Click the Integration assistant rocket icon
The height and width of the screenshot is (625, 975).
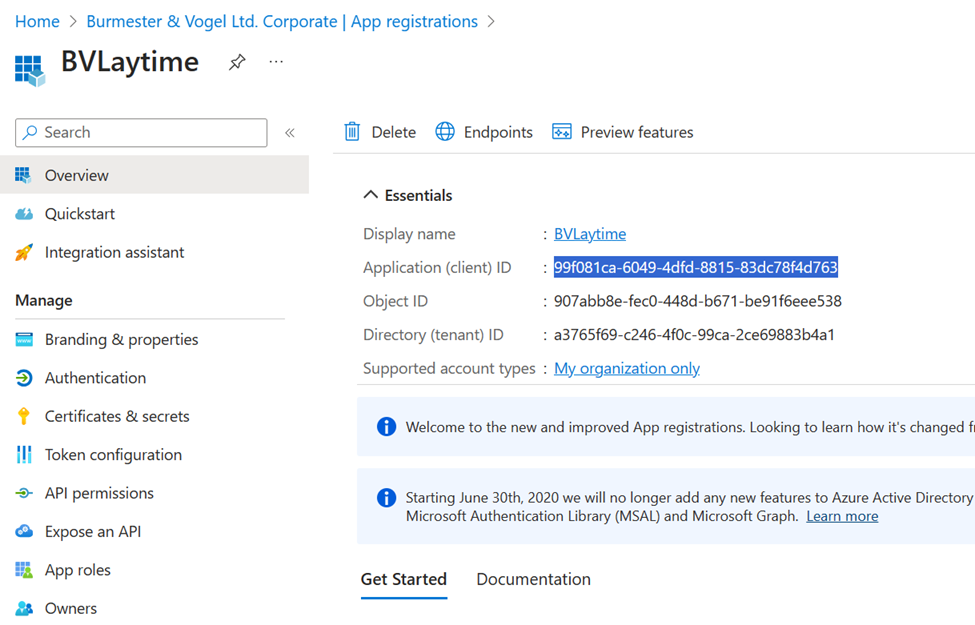24,252
